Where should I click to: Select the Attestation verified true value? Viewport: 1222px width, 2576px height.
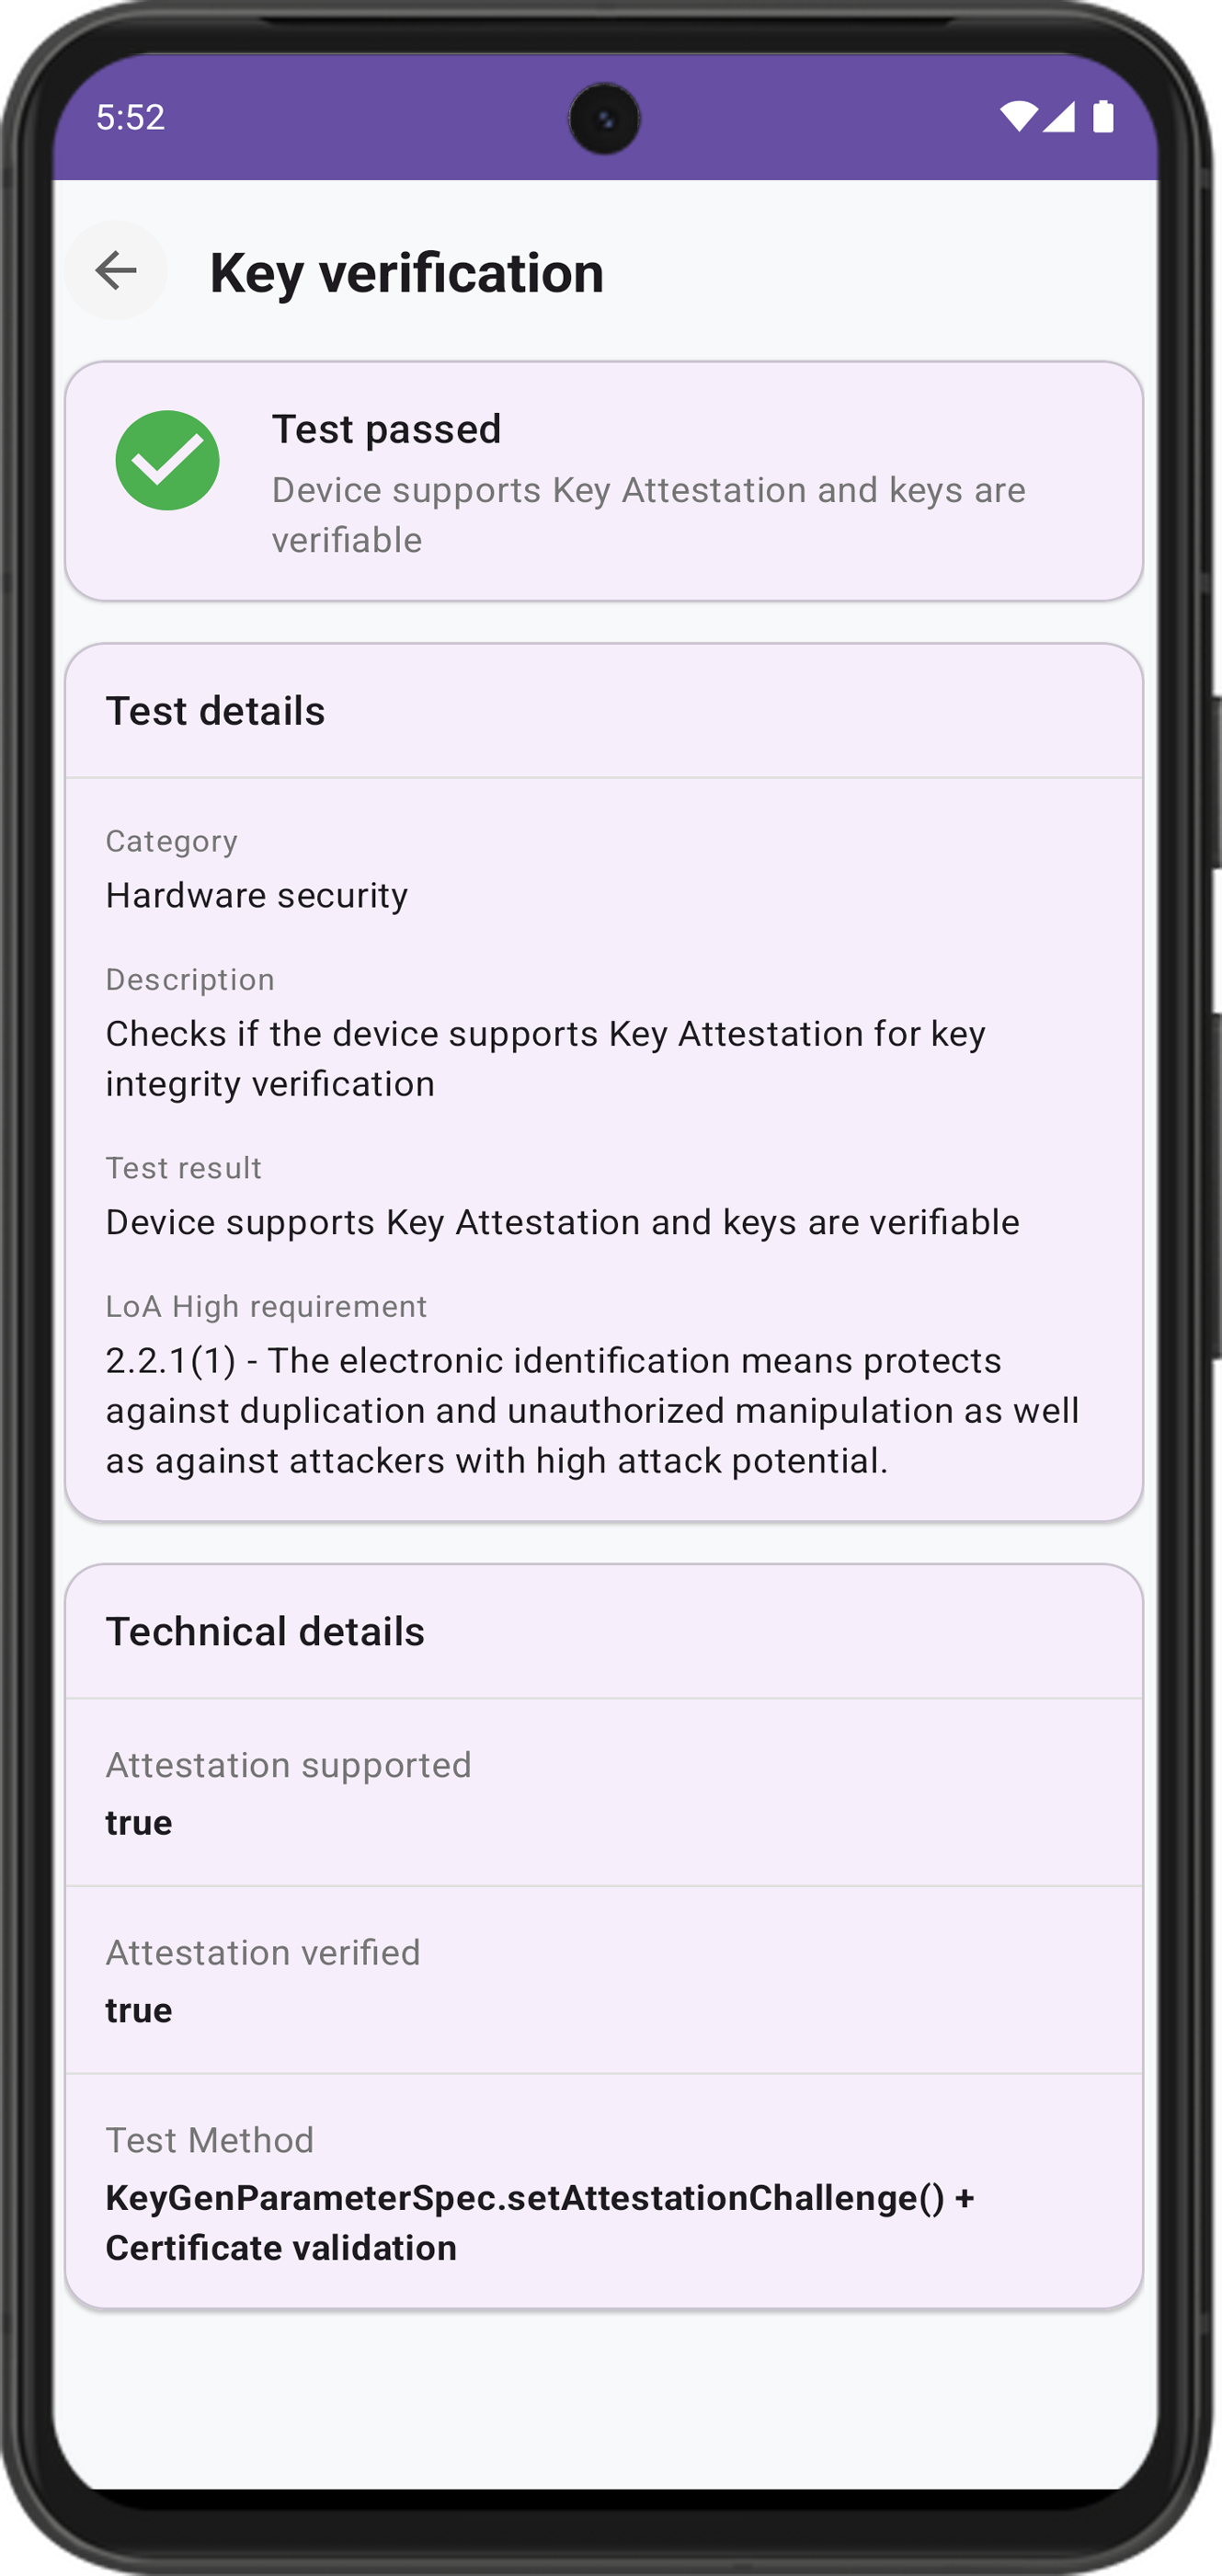coord(137,2010)
